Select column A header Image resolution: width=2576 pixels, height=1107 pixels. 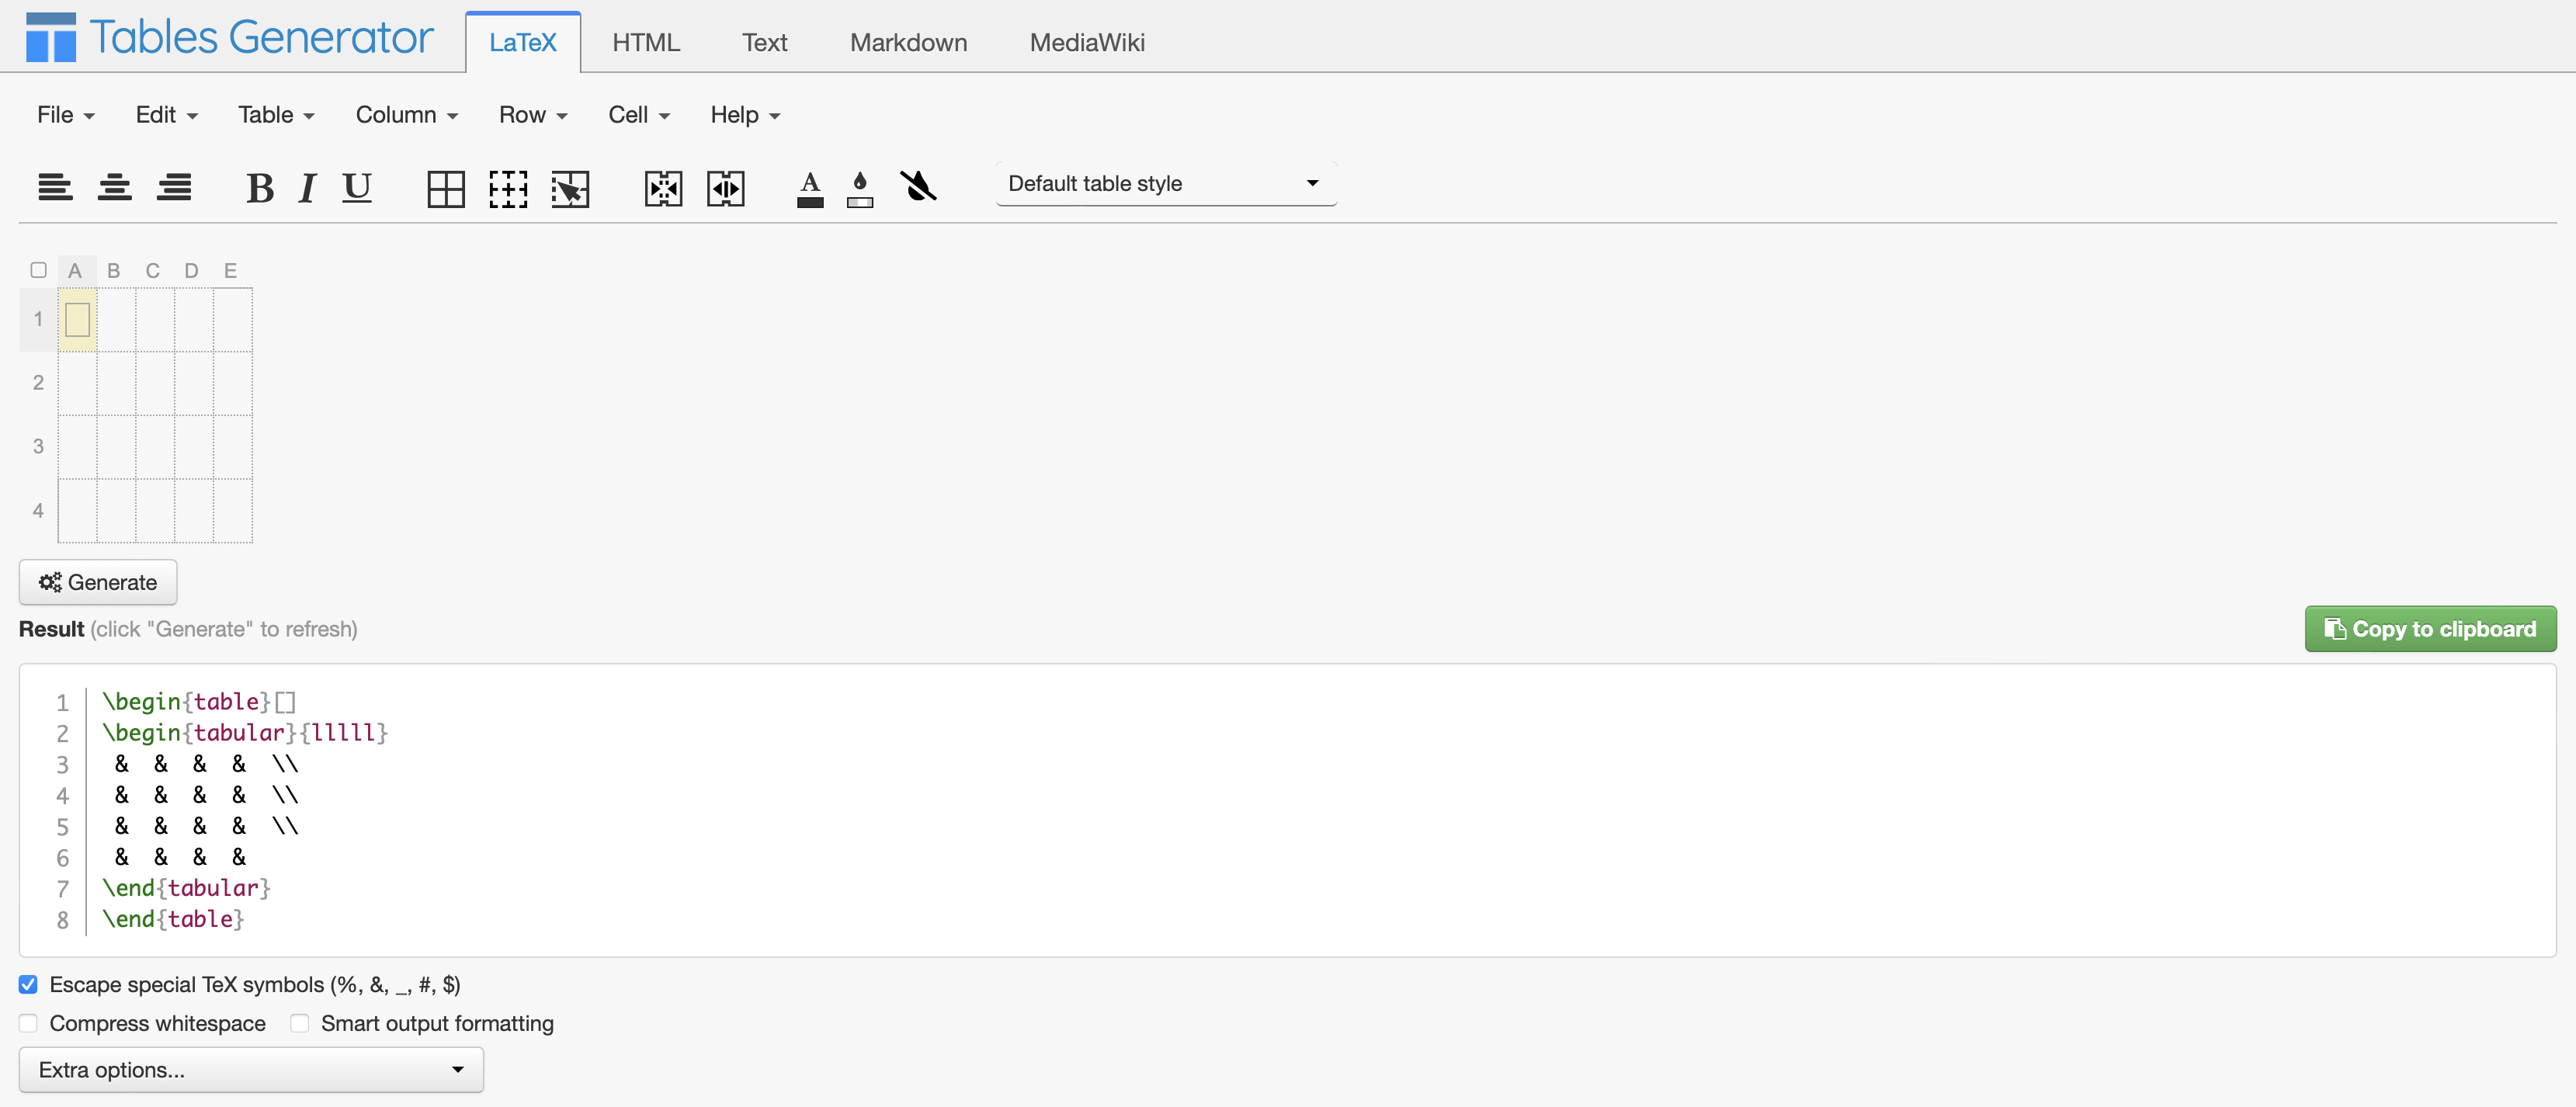[75, 270]
